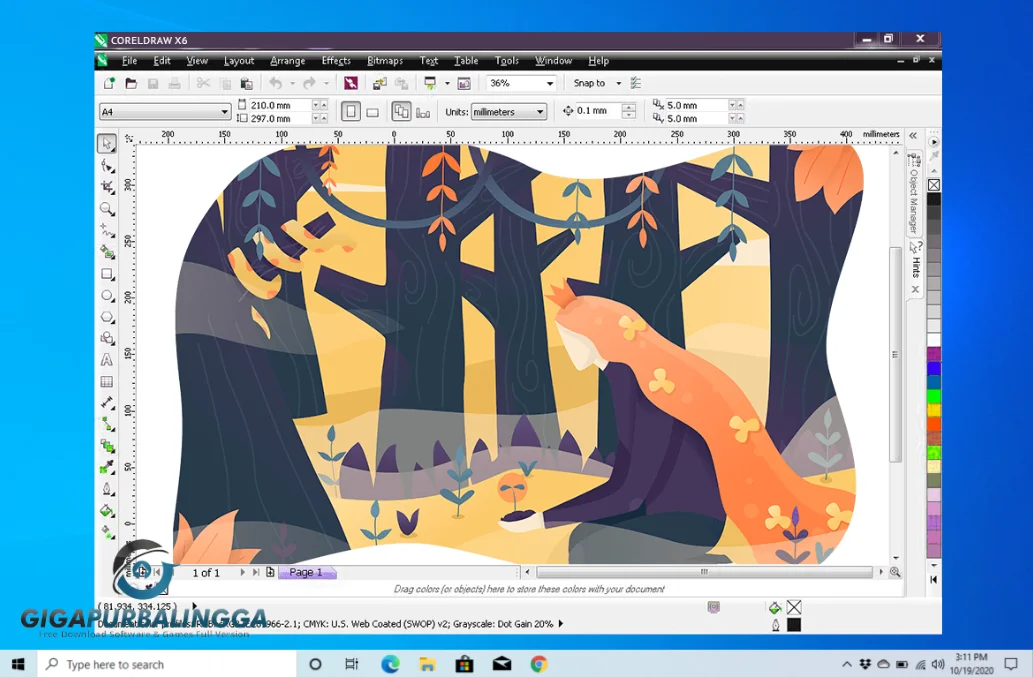Click the page width 210.0 mm field
Viewport: 1033px width, 677px height.
(280, 105)
